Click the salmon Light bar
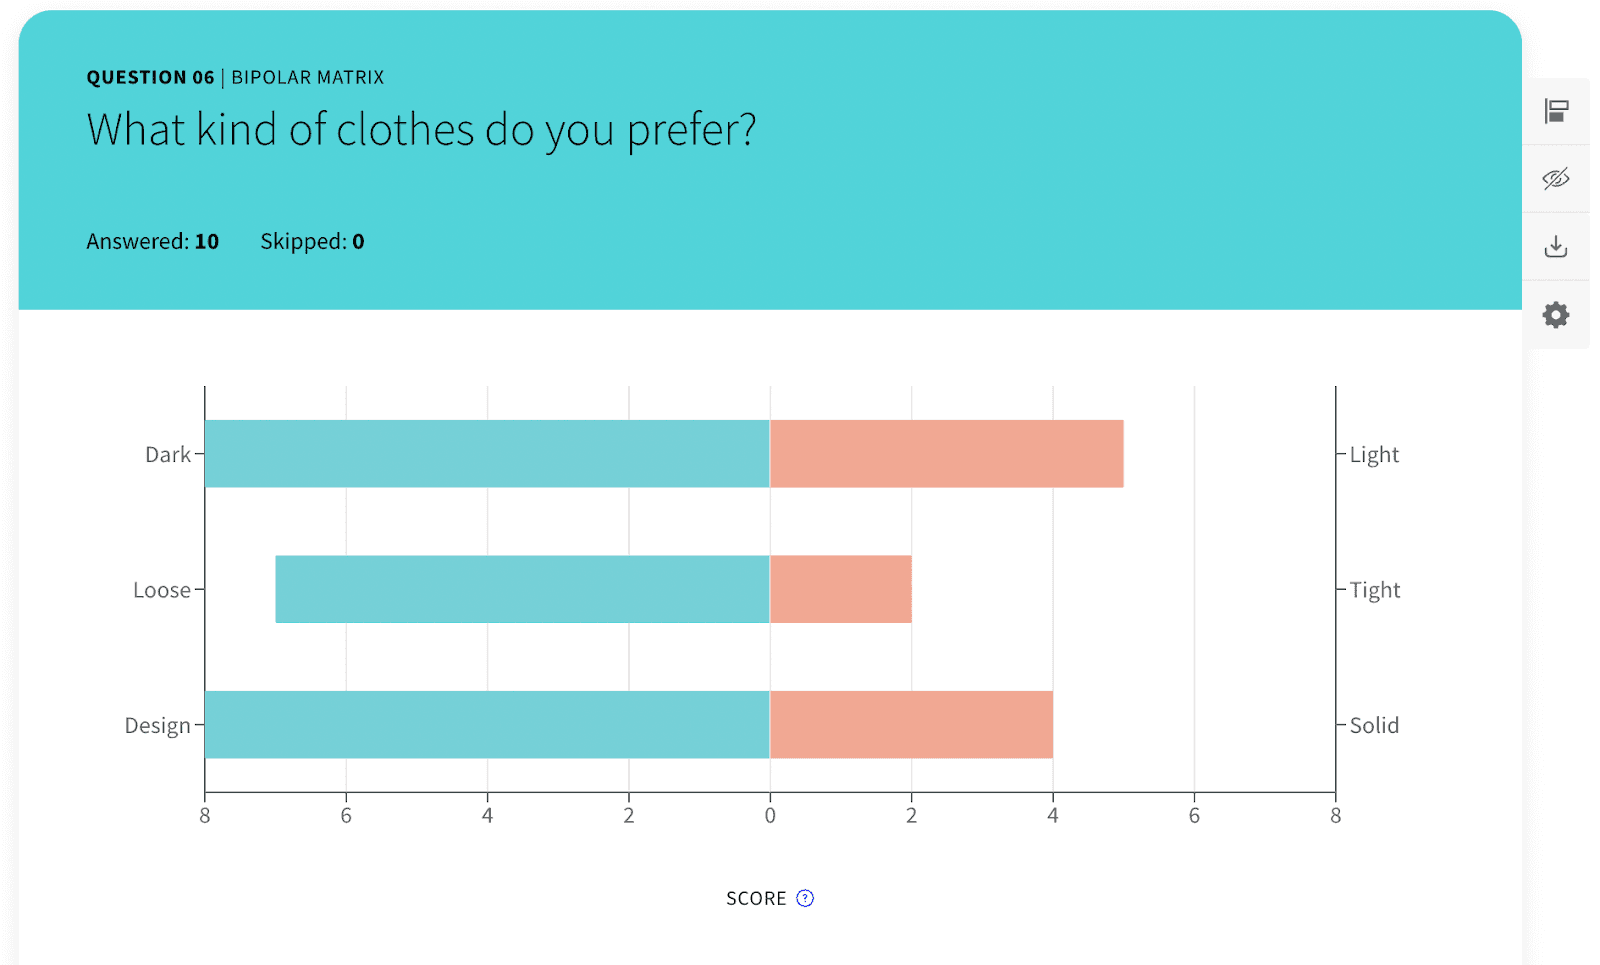 946,454
